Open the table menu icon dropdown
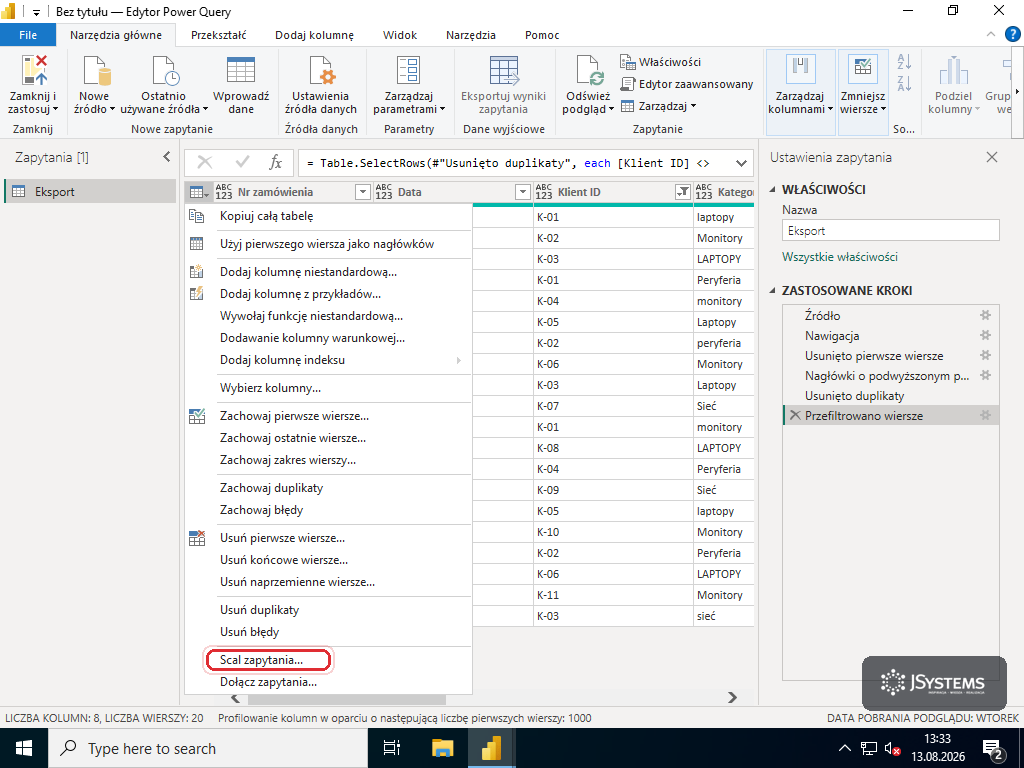The width and height of the screenshot is (1024, 768). [199, 192]
